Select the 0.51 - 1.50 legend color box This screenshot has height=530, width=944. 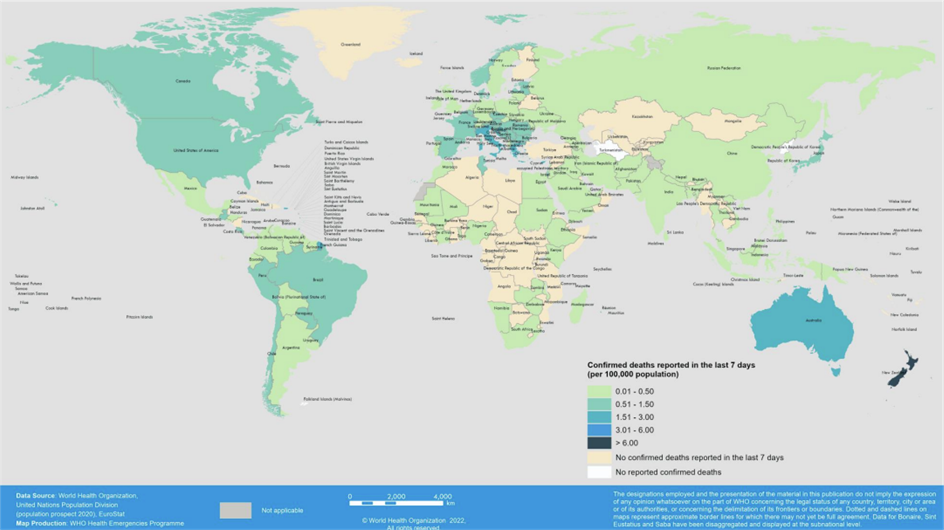pyautogui.click(x=598, y=403)
